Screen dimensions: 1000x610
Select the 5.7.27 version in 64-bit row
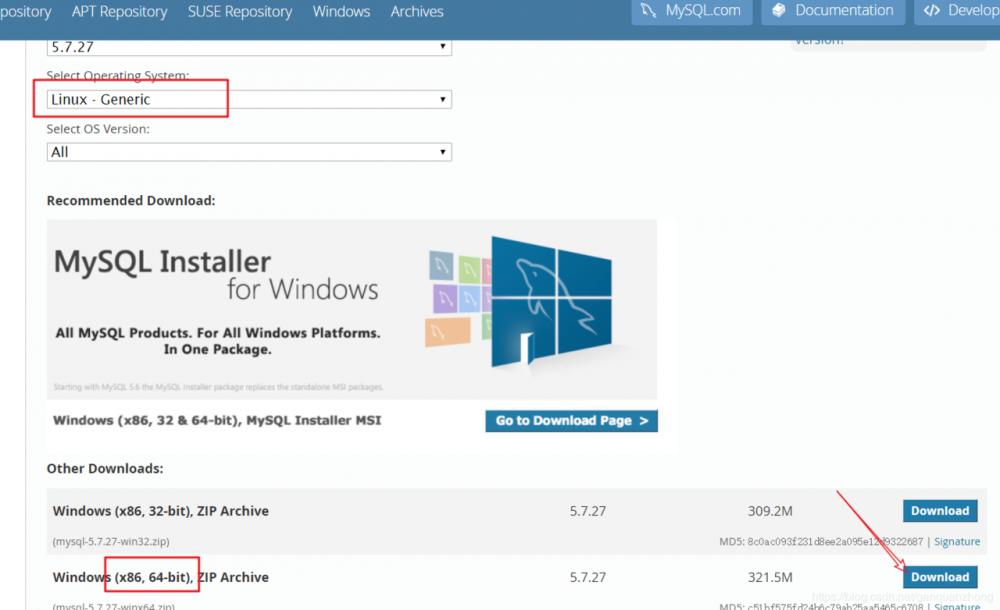point(587,577)
